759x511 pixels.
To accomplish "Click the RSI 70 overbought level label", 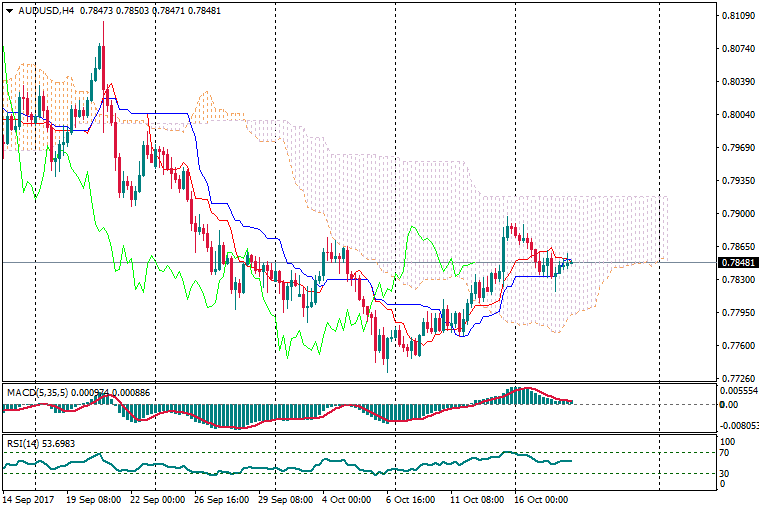I will (x=727, y=453).
